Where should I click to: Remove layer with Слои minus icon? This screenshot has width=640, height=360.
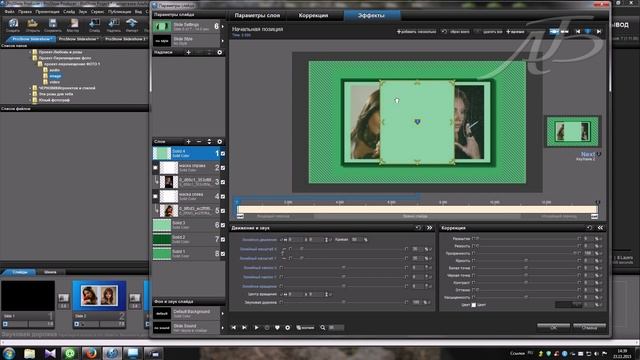click(x=199, y=141)
